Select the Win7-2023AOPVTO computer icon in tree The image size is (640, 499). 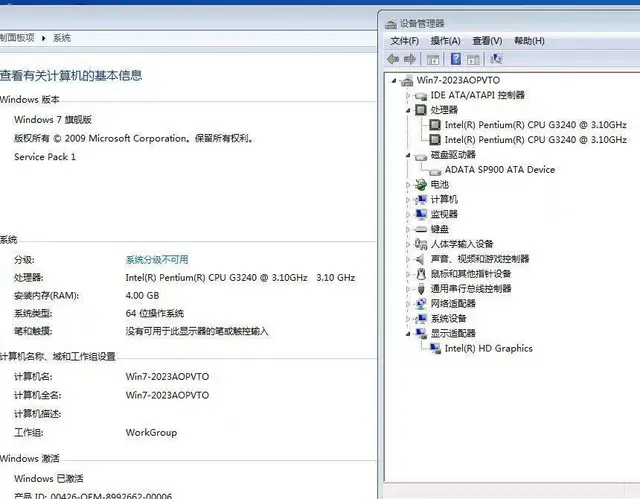click(x=407, y=80)
